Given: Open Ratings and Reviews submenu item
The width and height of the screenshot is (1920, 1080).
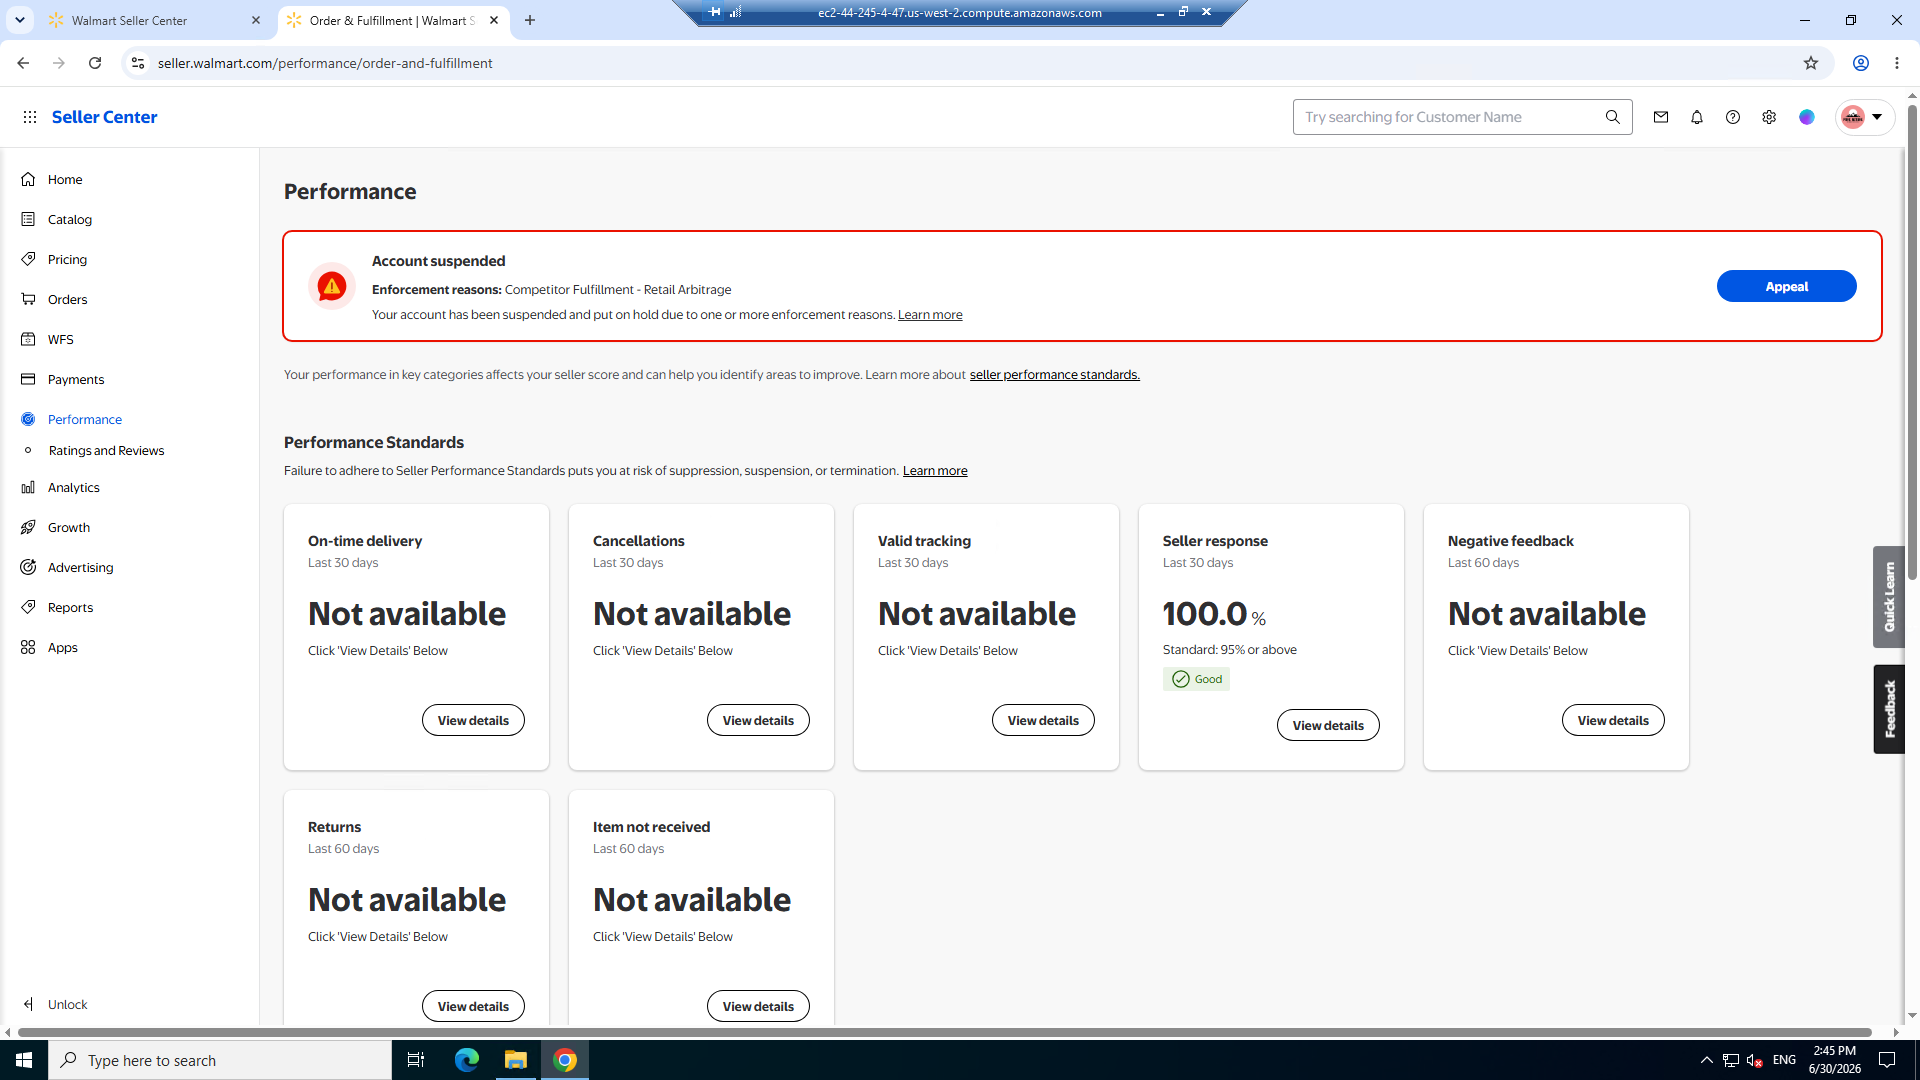Looking at the screenshot, I should pyautogui.click(x=106, y=450).
